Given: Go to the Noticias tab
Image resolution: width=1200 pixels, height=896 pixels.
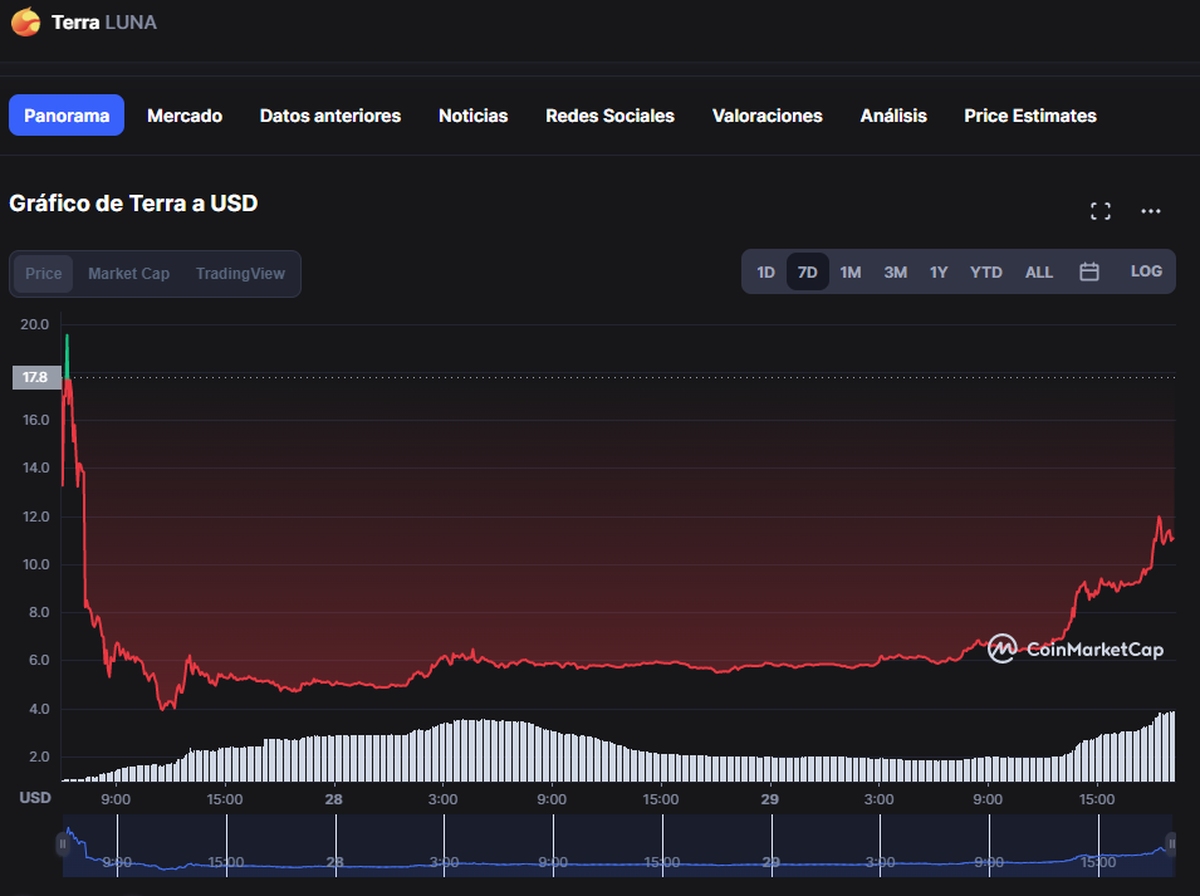Looking at the screenshot, I should point(473,116).
